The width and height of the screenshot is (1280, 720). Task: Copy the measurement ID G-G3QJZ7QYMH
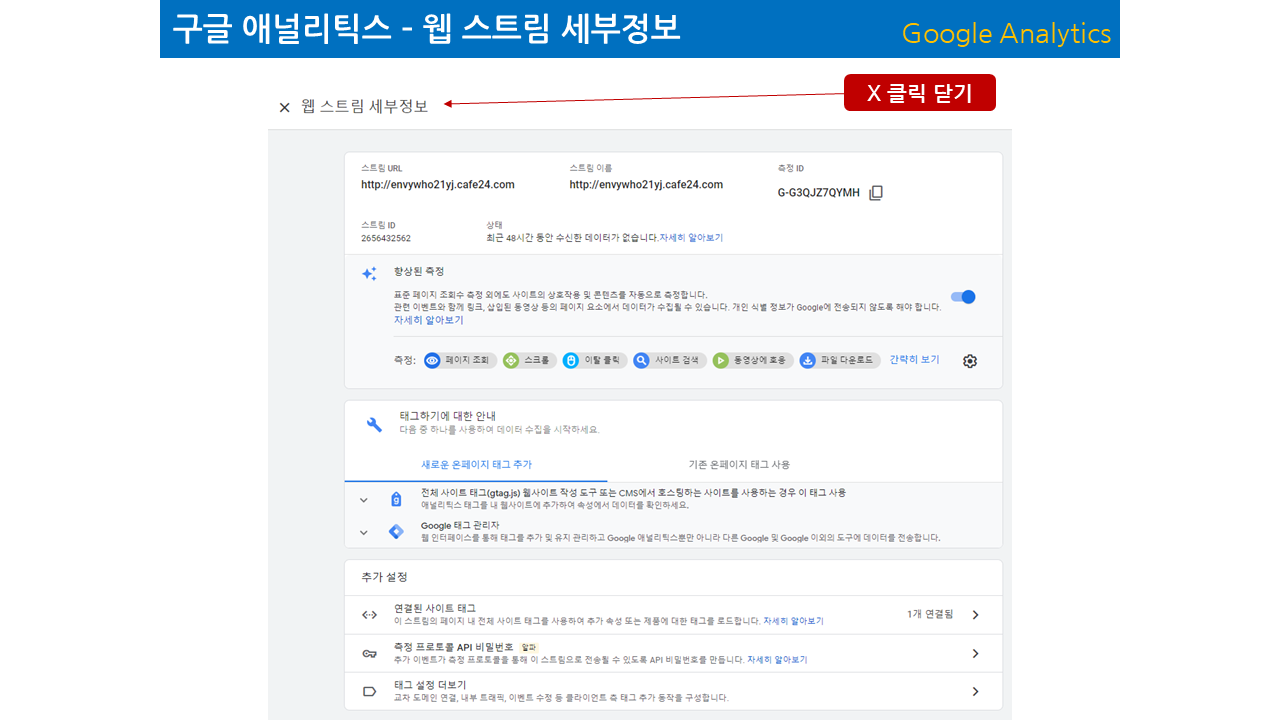(876, 193)
